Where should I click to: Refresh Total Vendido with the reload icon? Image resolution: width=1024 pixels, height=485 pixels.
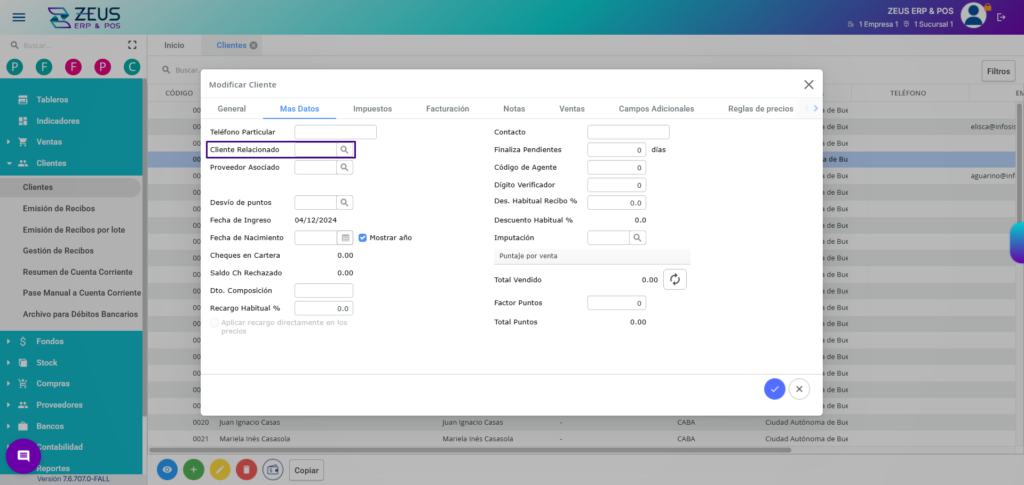(675, 280)
